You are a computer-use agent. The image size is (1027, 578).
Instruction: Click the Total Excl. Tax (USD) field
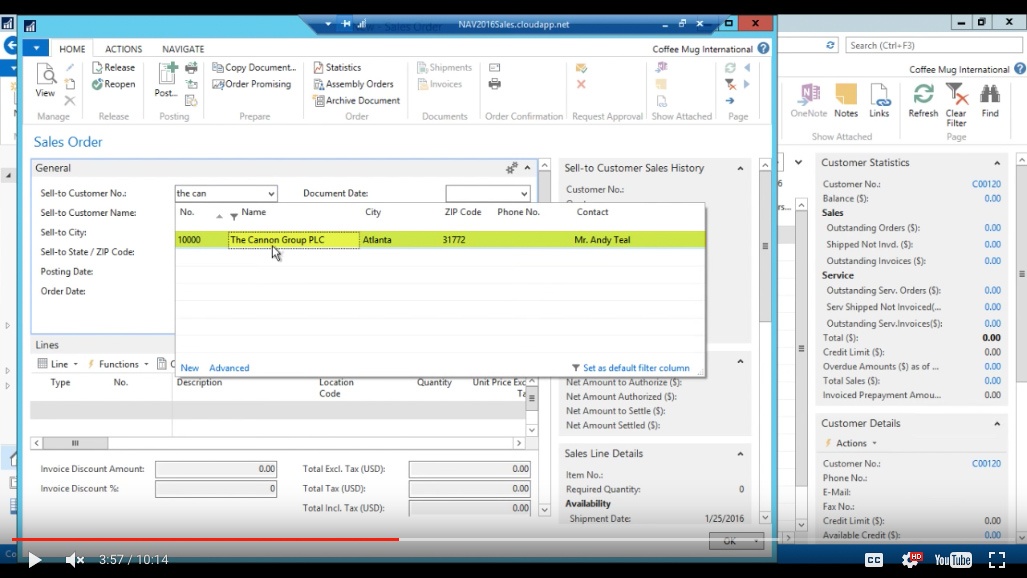[x=470, y=469]
